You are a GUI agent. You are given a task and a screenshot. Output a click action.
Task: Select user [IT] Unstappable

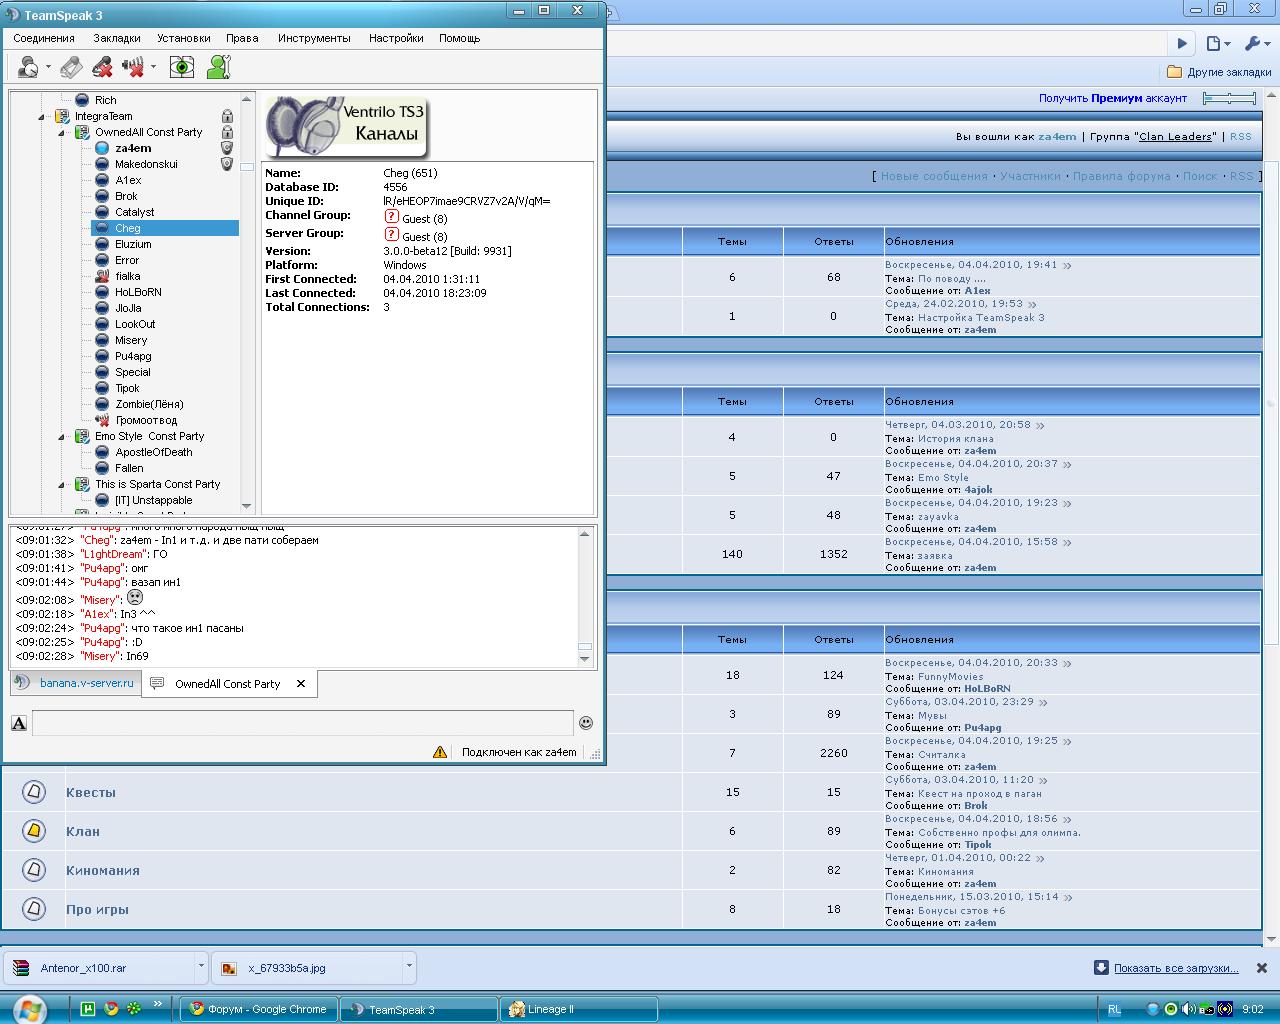[153, 500]
